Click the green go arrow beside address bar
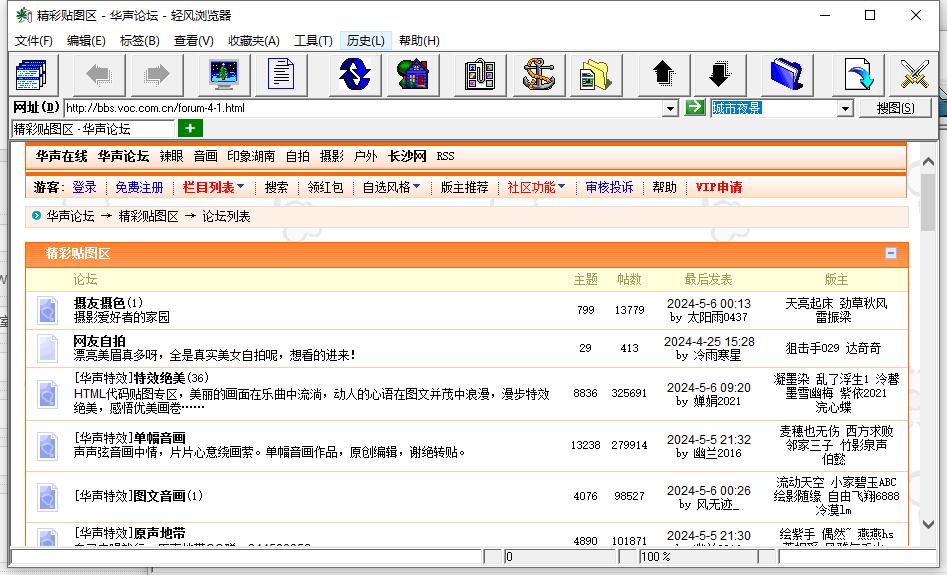This screenshot has height=575, width=947. (695, 107)
